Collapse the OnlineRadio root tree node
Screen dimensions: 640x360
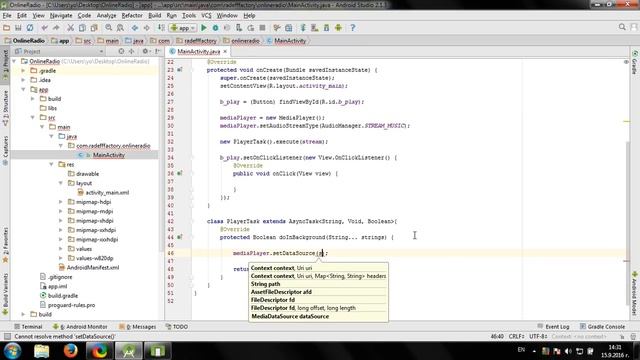point(15,61)
